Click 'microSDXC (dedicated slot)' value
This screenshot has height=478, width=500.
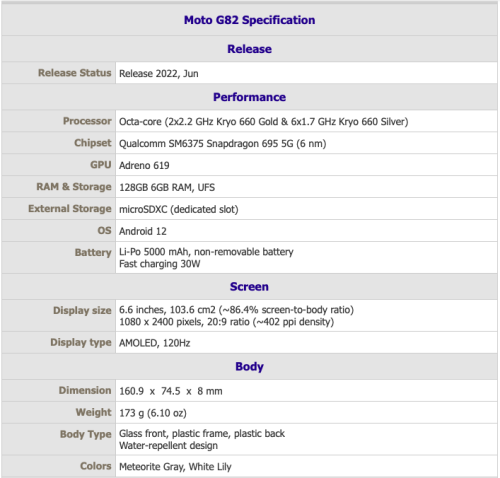[179, 209]
